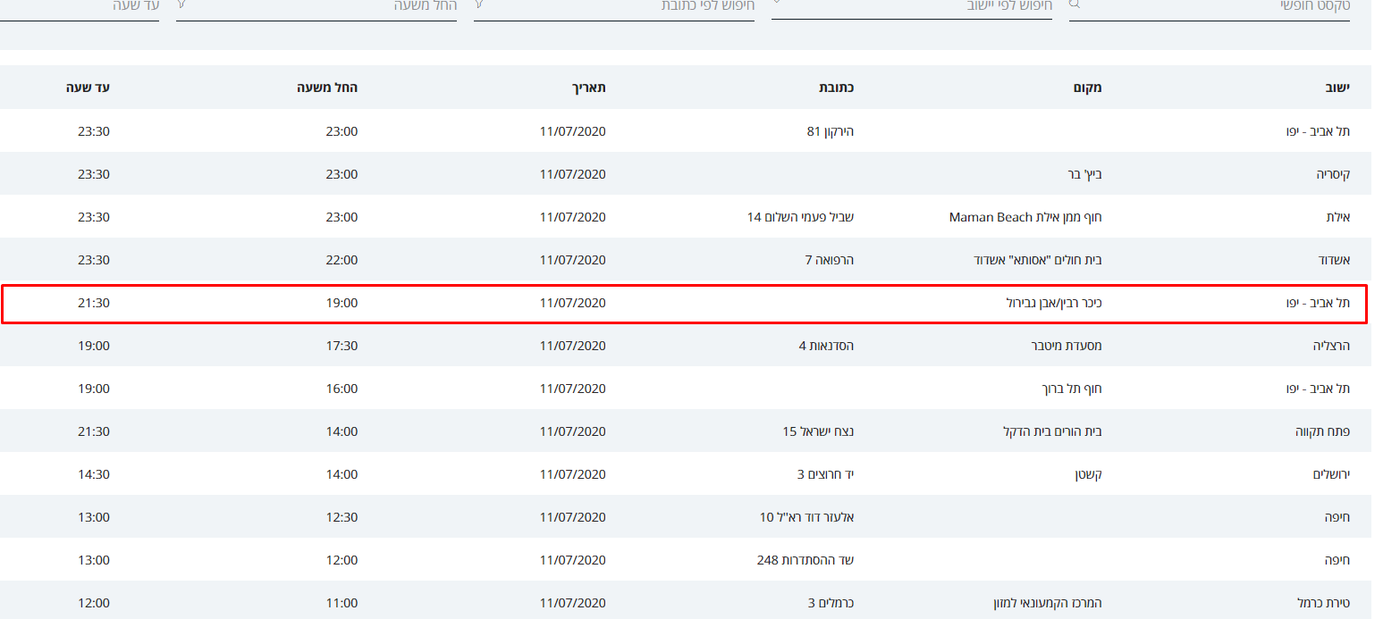Click the 'שד ההסתדרות 248' address cell
The height and width of the screenshot is (619, 1400).
tap(805, 560)
